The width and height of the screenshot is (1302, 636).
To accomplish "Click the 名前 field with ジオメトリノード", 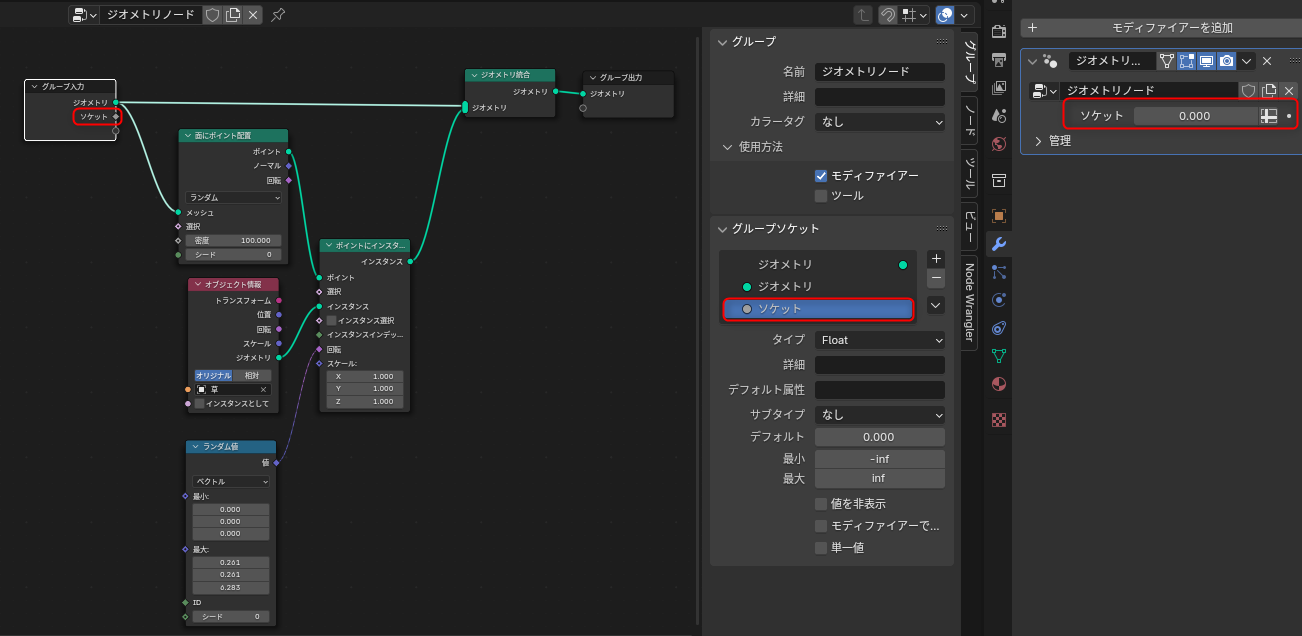I will tap(879, 72).
